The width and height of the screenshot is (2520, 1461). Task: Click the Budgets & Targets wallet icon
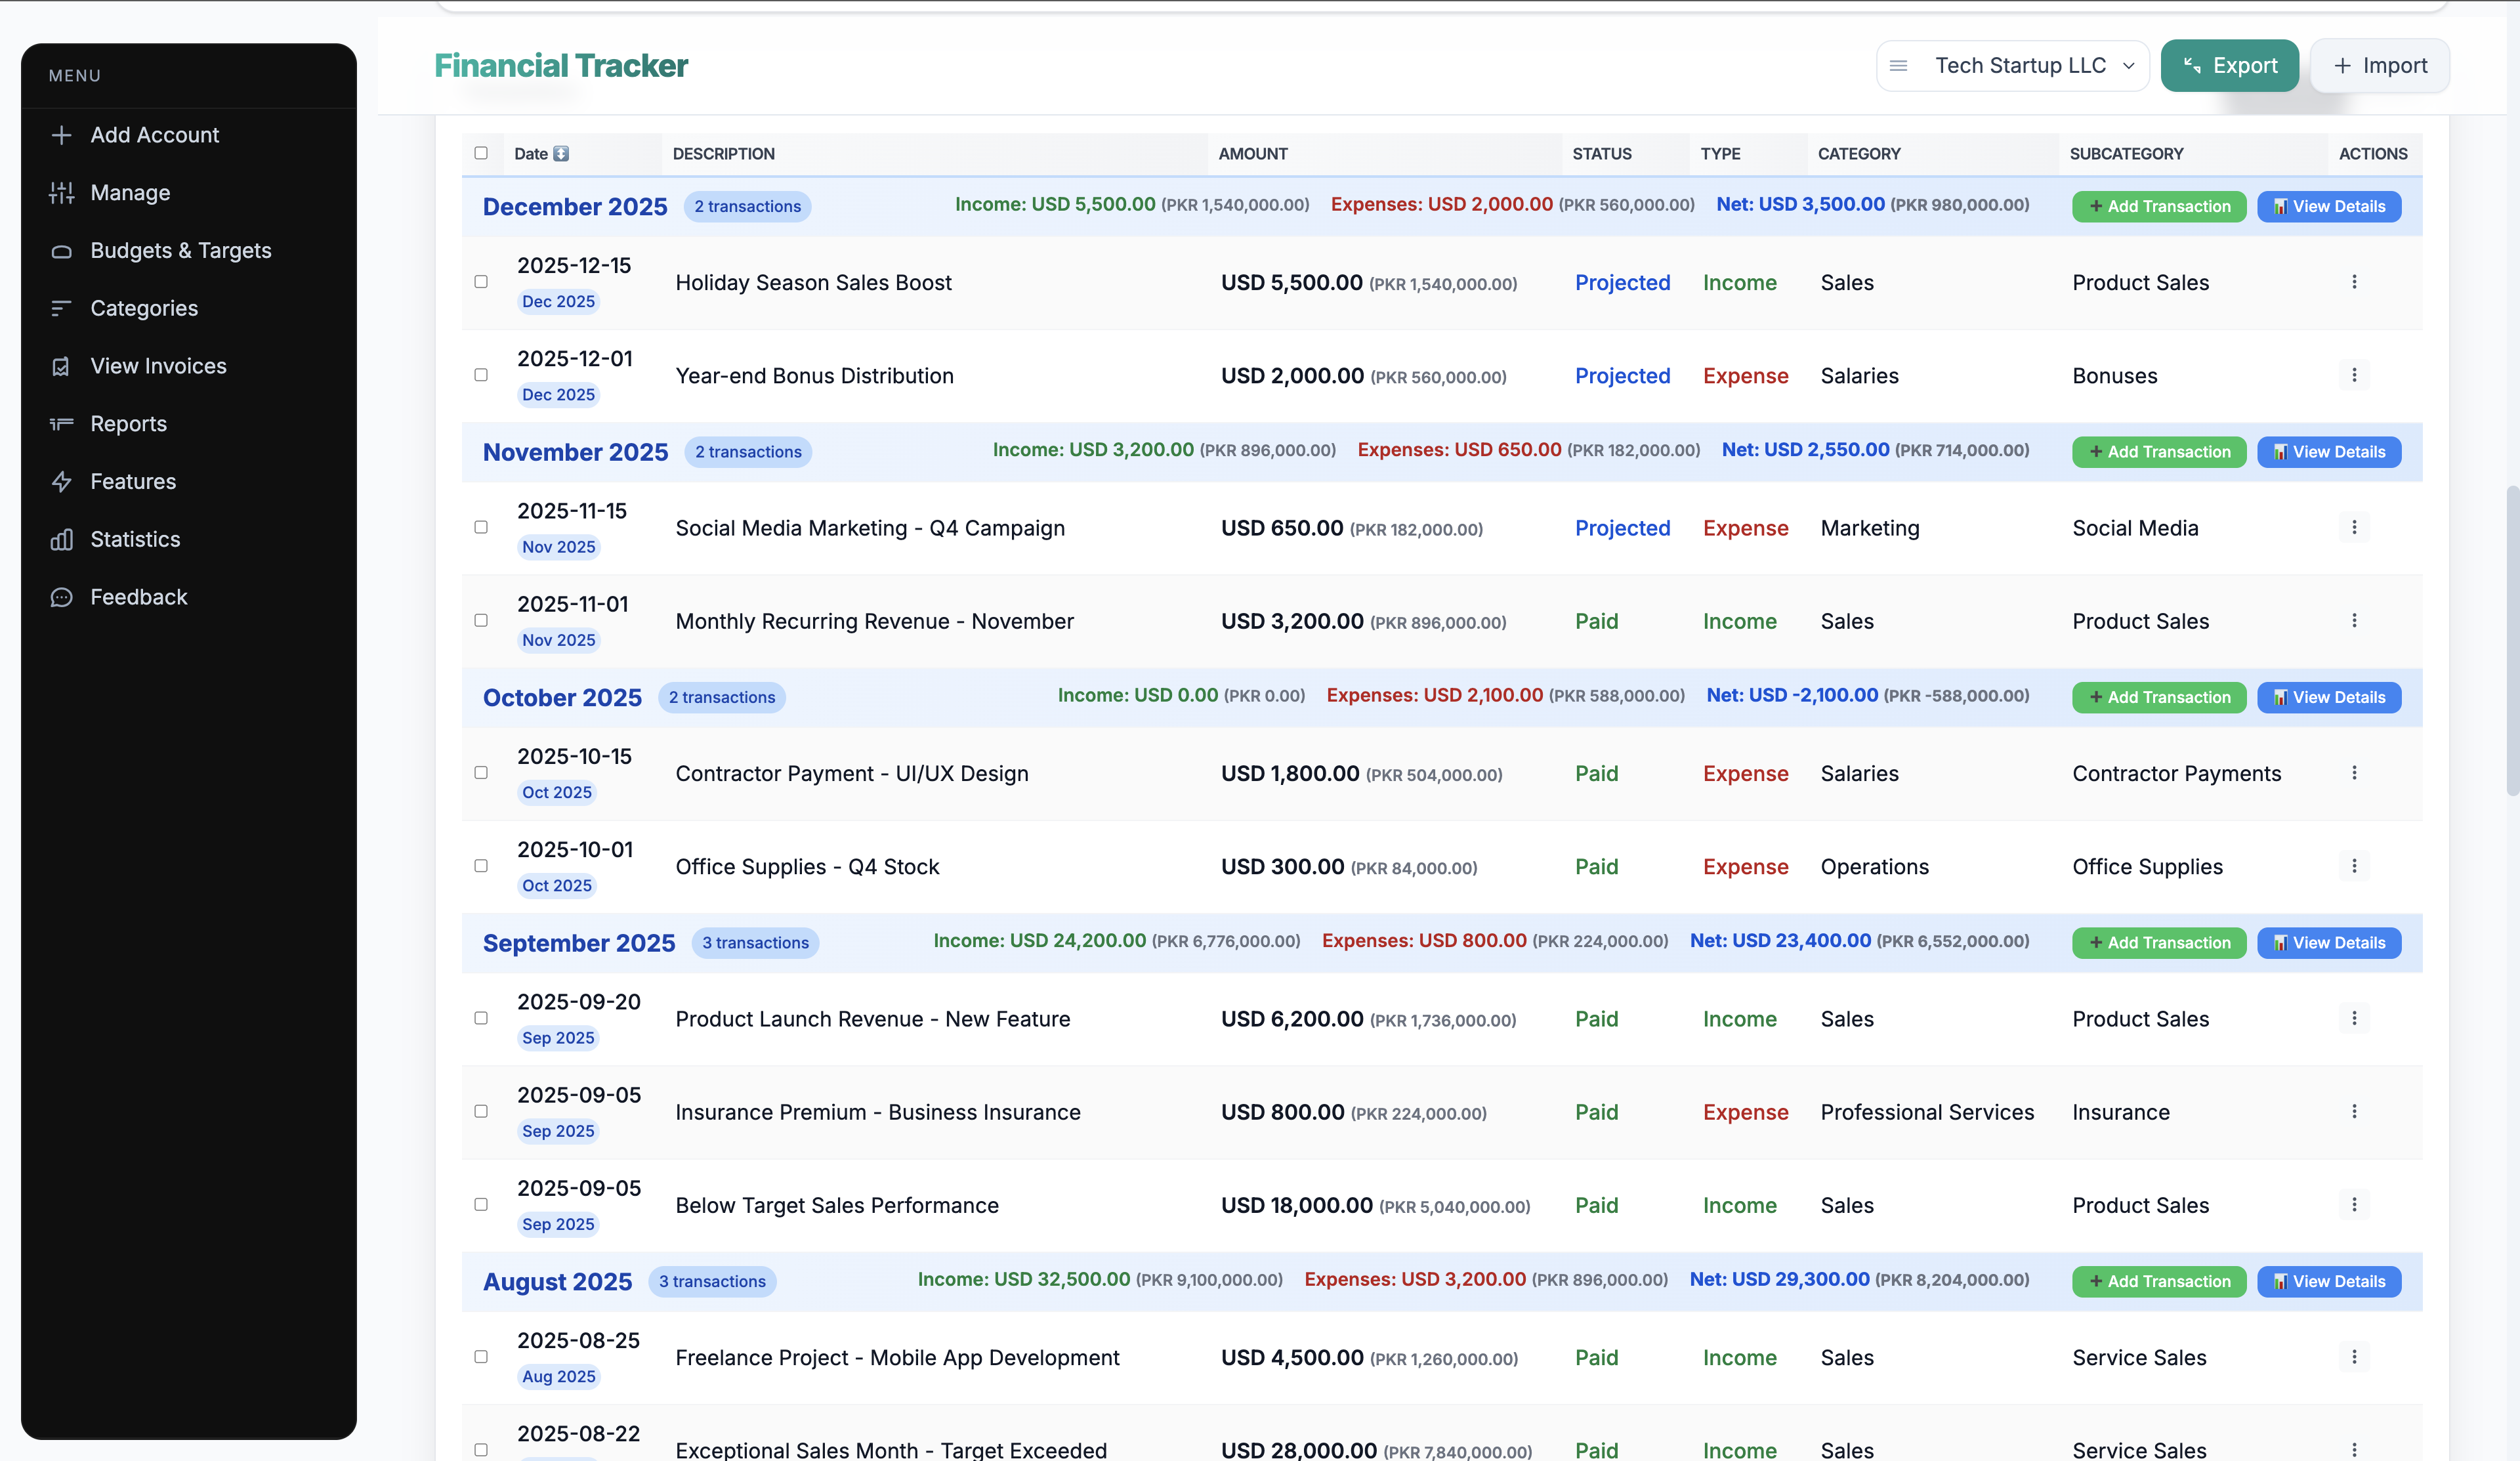click(62, 250)
